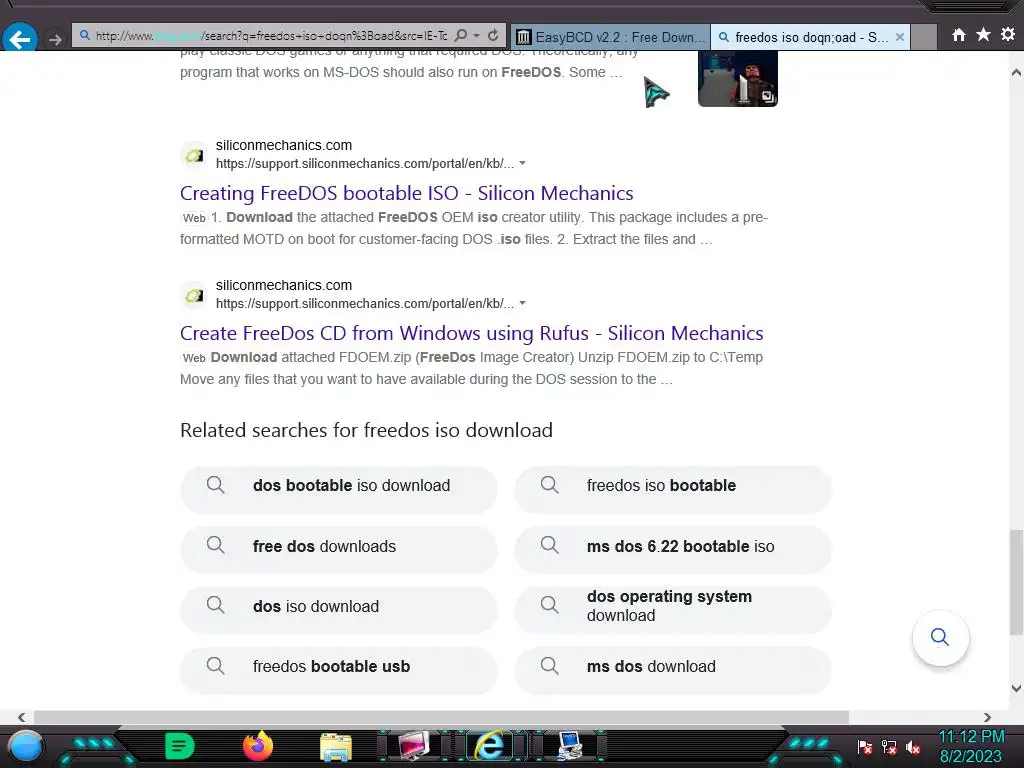Expand dropdown next to second siliconmechanics URL

coord(522,303)
